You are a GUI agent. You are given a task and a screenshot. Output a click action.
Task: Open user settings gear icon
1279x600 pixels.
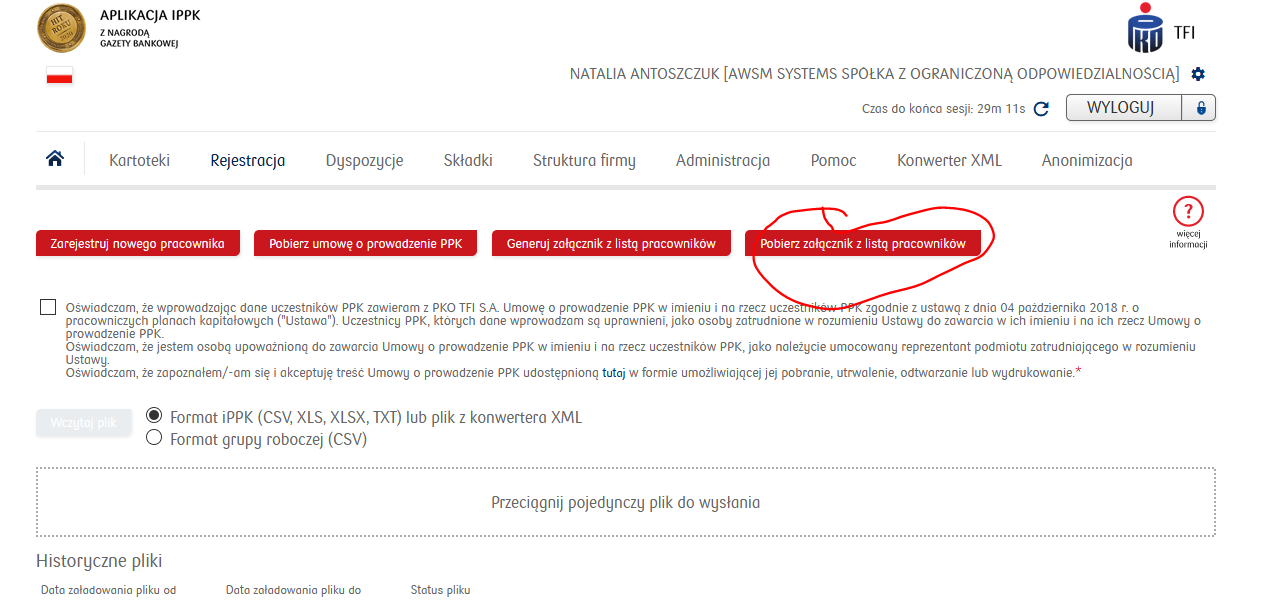coord(1198,74)
